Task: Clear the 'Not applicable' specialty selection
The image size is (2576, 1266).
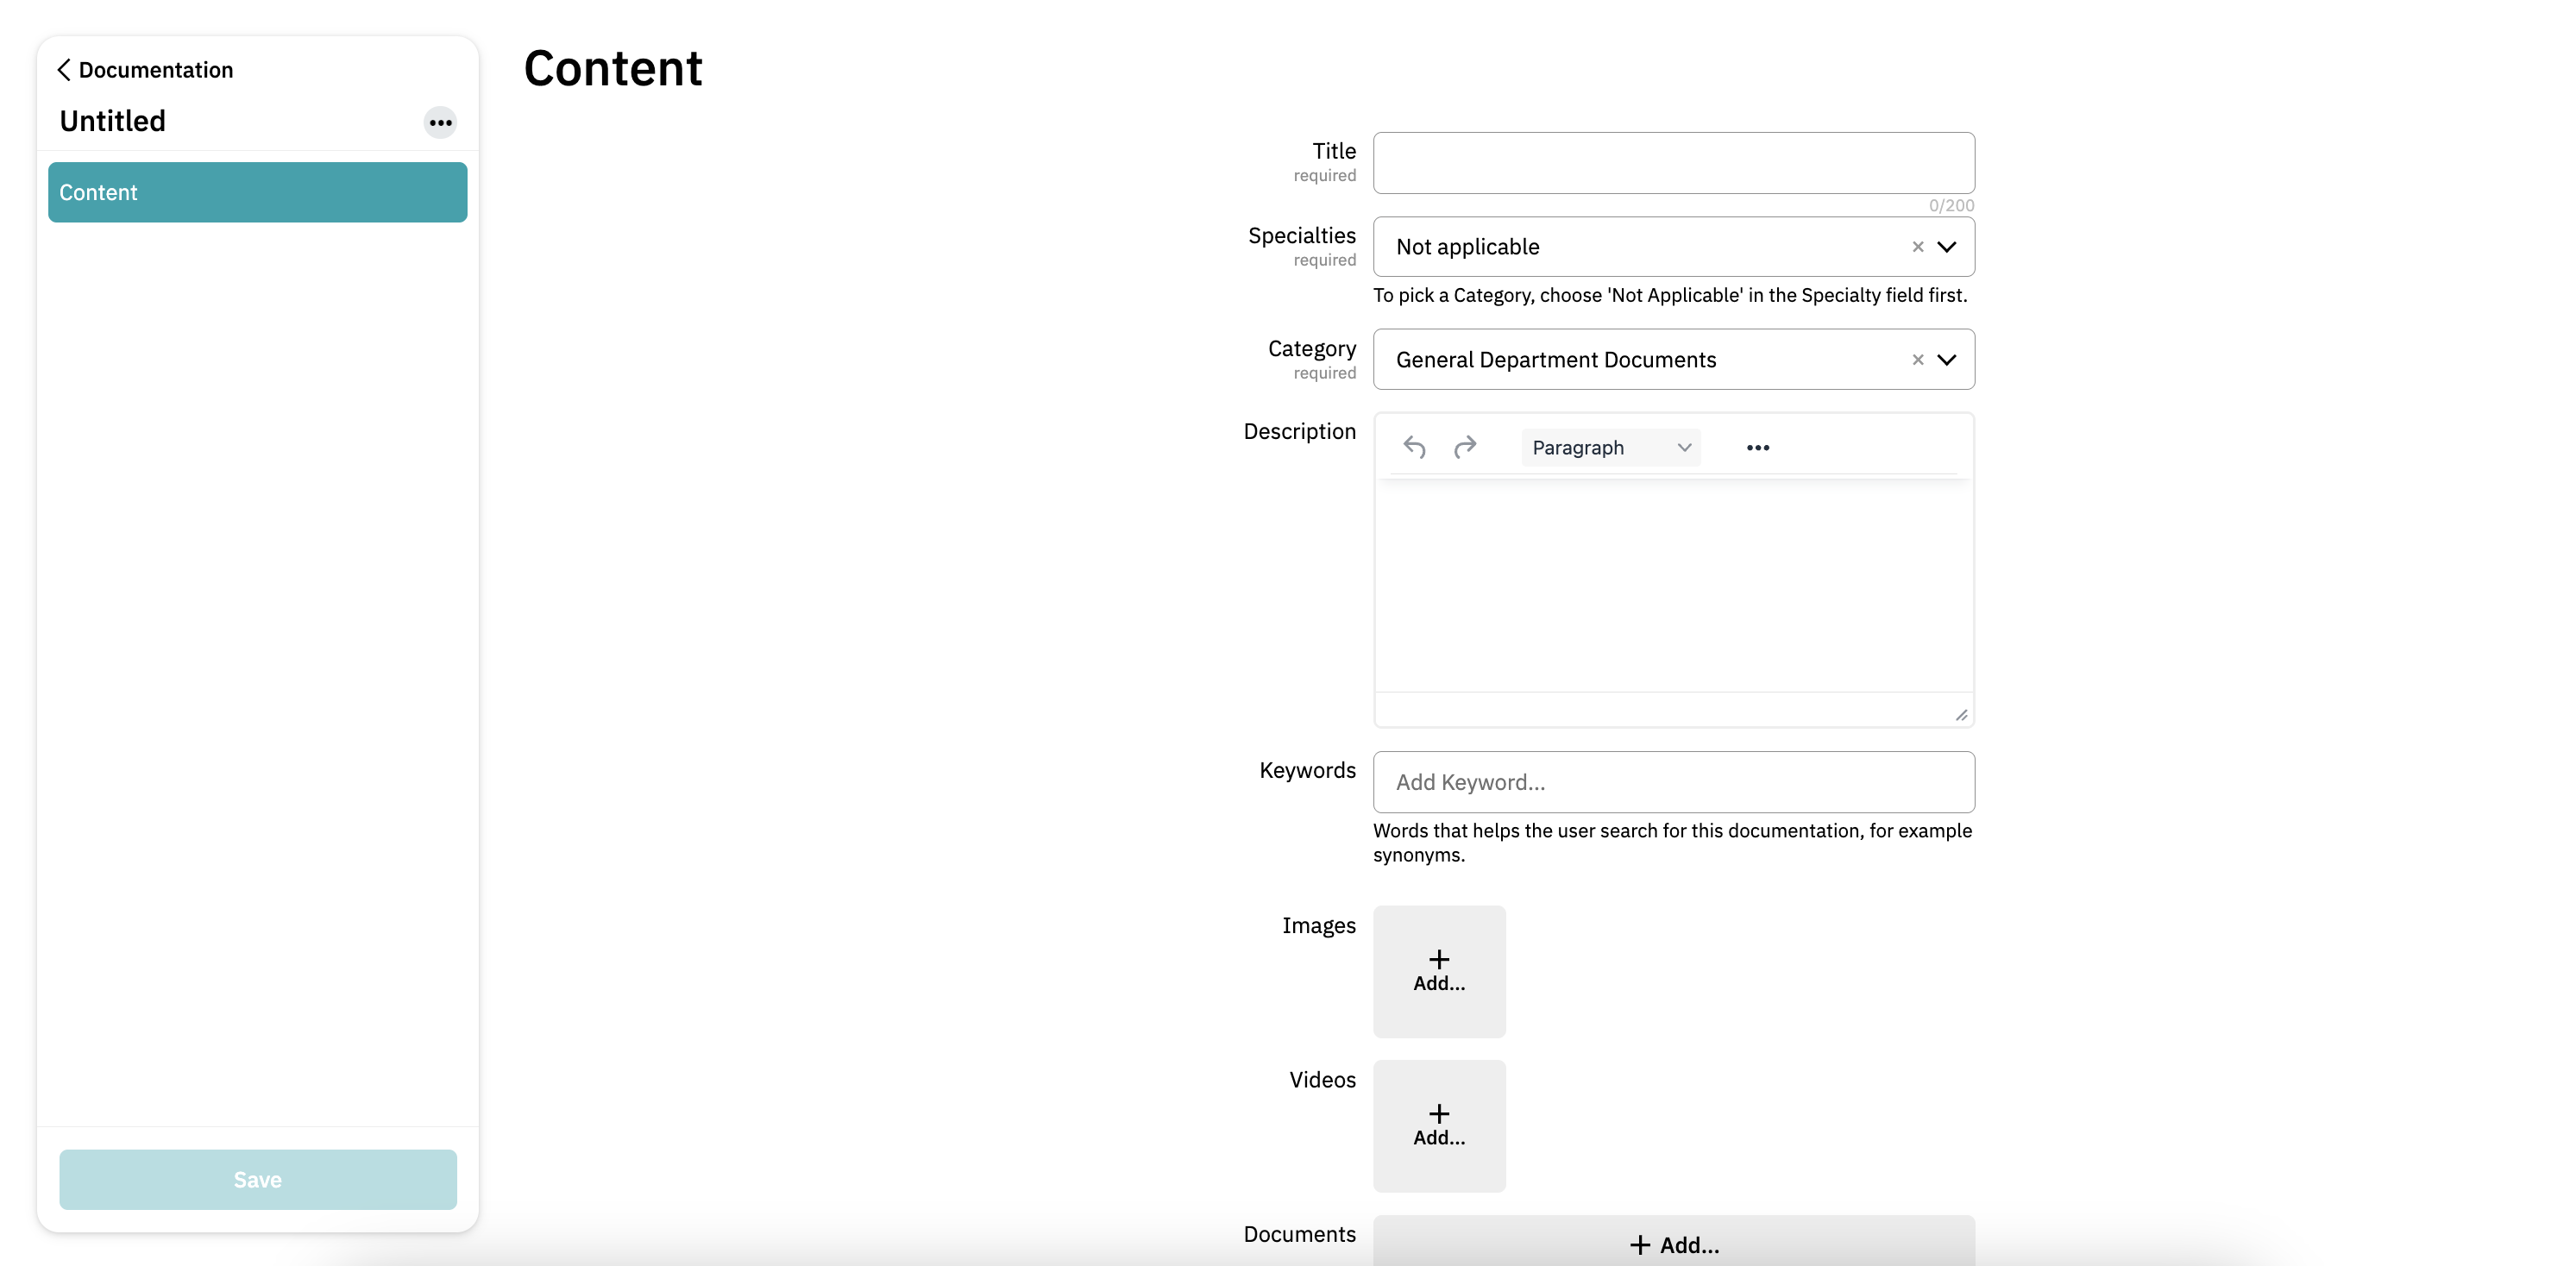Action: pos(1917,247)
